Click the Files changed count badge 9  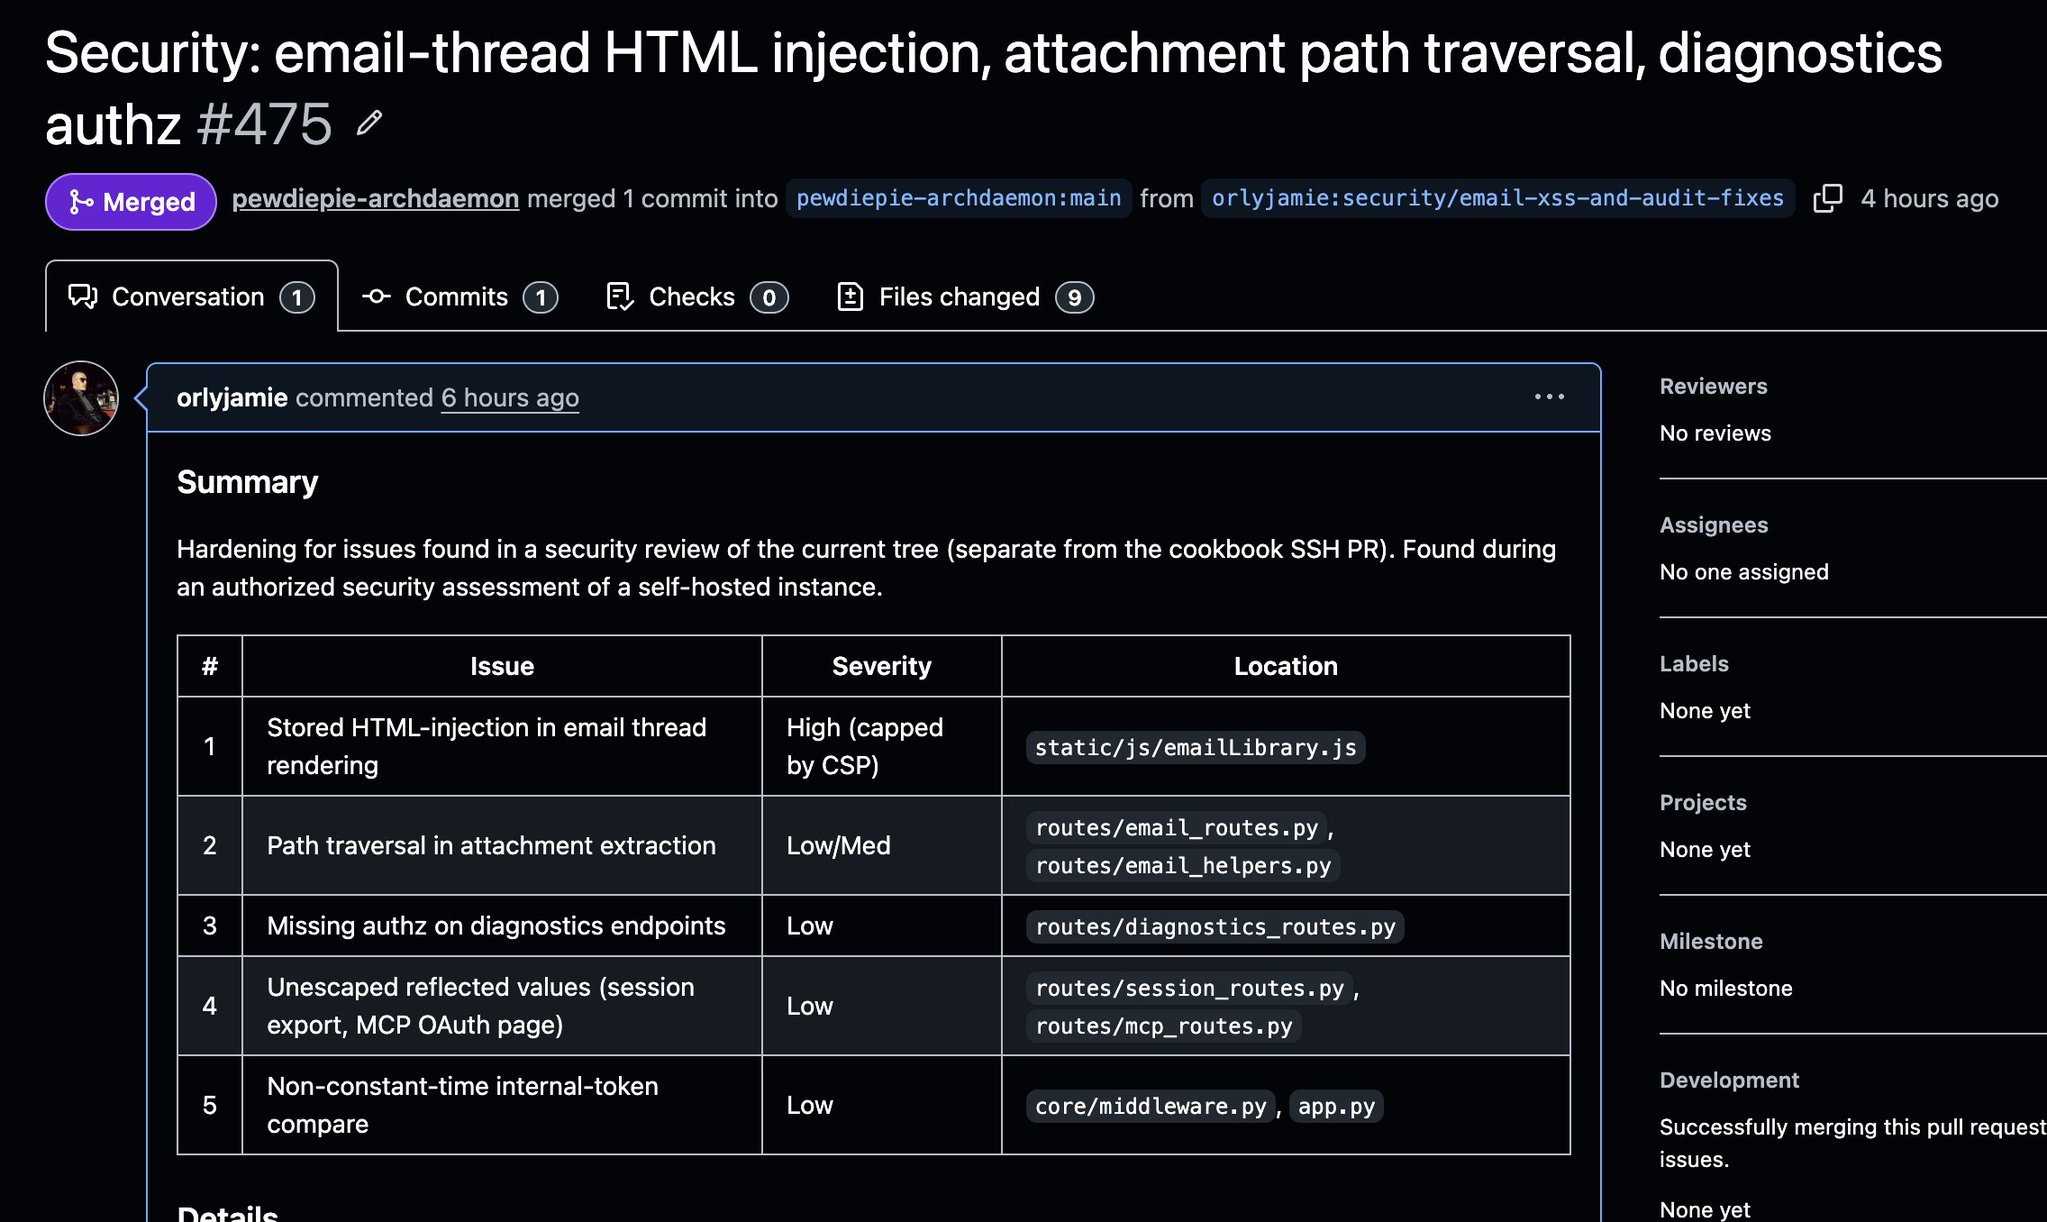coord(1074,297)
